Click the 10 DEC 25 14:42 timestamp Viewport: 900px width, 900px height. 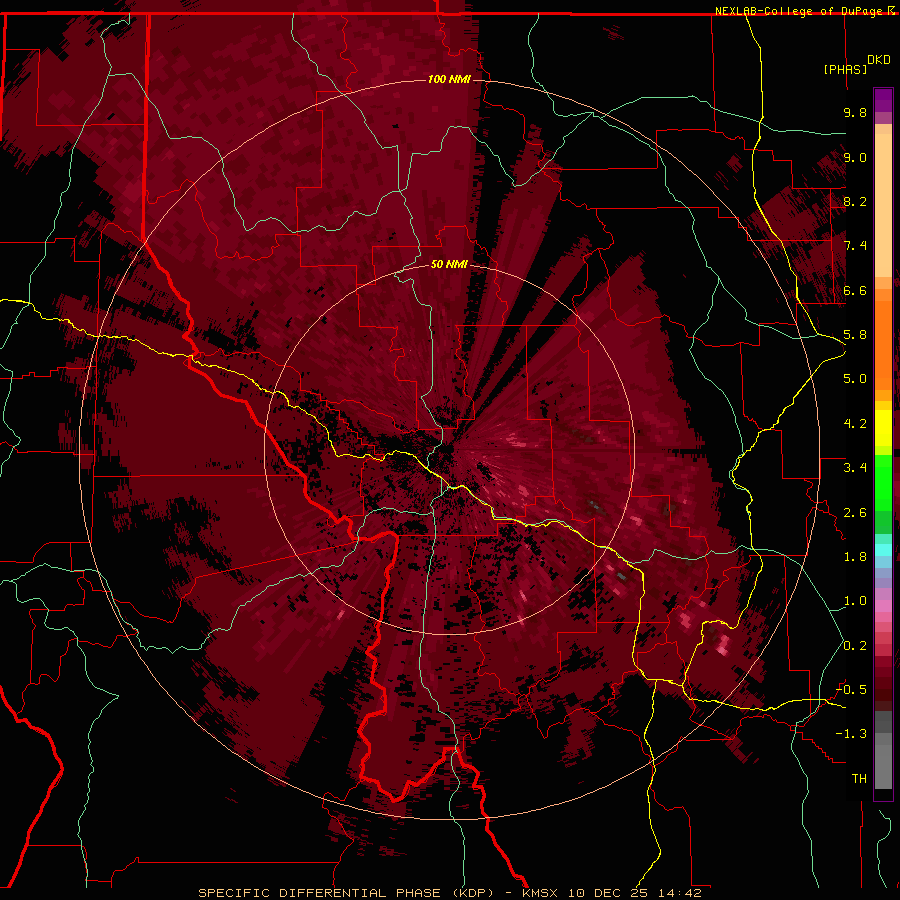tap(635, 893)
